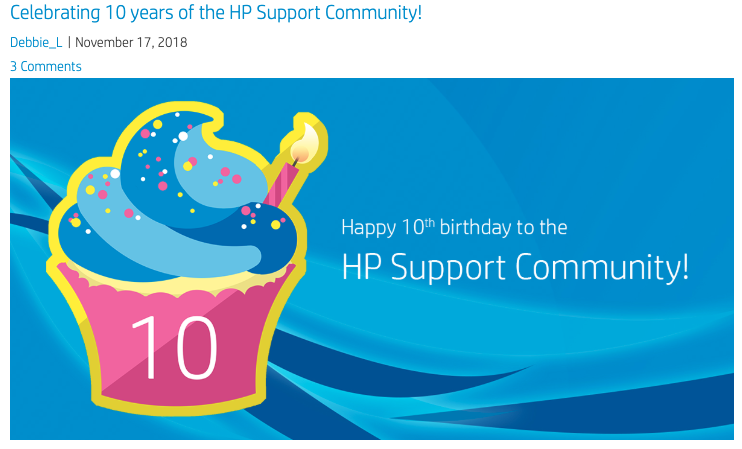Click the superscript "th" in banner greeting
The image size is (742, 449).
point(430,221)
